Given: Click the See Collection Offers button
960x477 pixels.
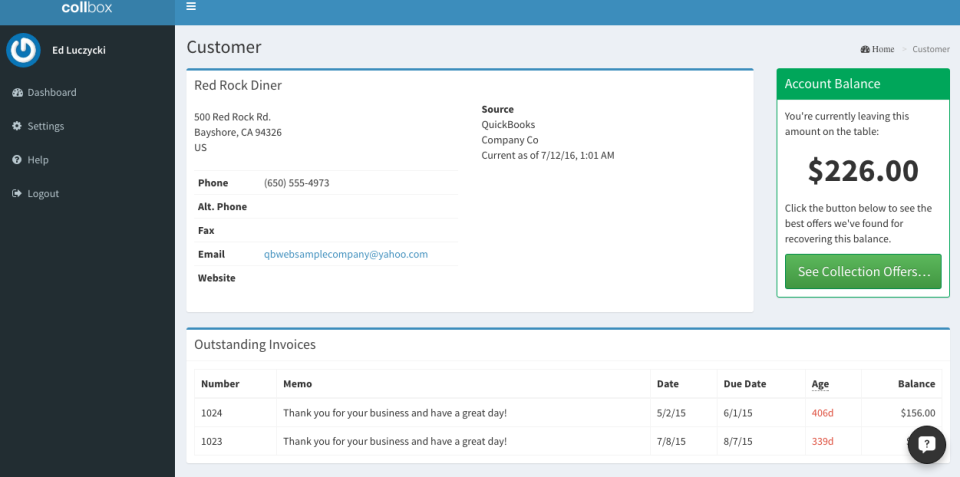Looking at the screenshot, I should click(x=863, y=272).
